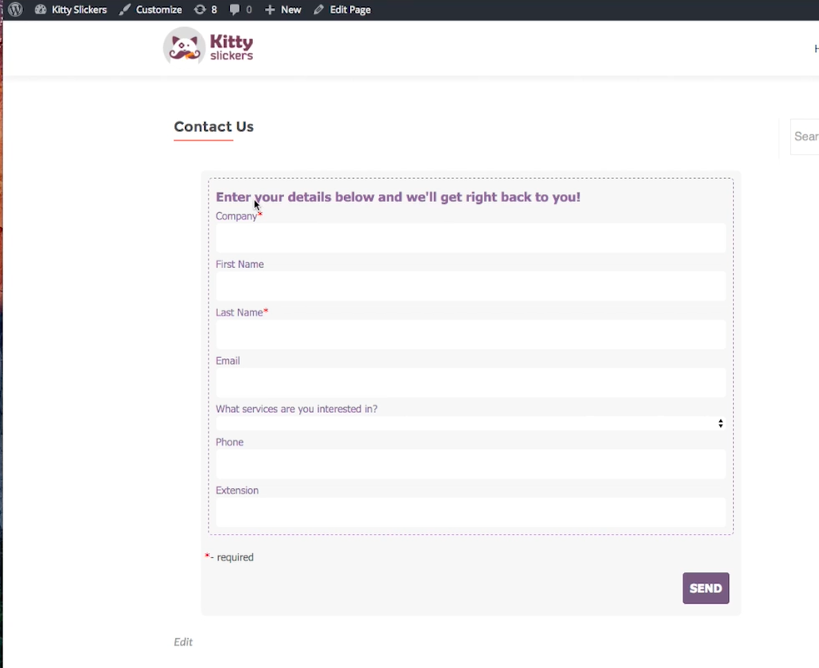Click the Kitty Slickers cat logo
The height and width of the screenshot is (668, 819).
209,46
